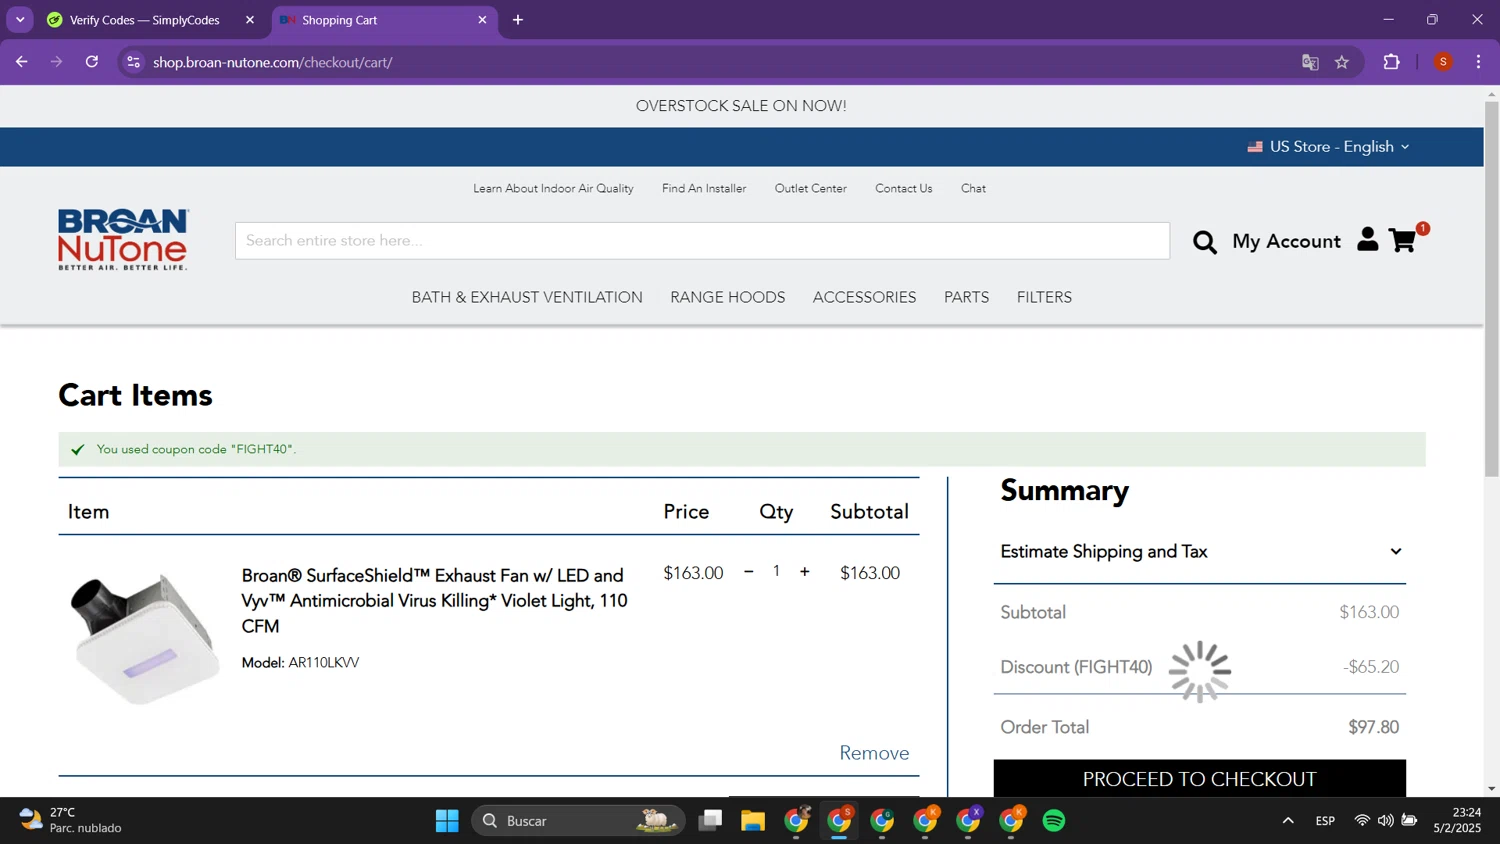Open the Range Hoods menu

coord(728,297)
